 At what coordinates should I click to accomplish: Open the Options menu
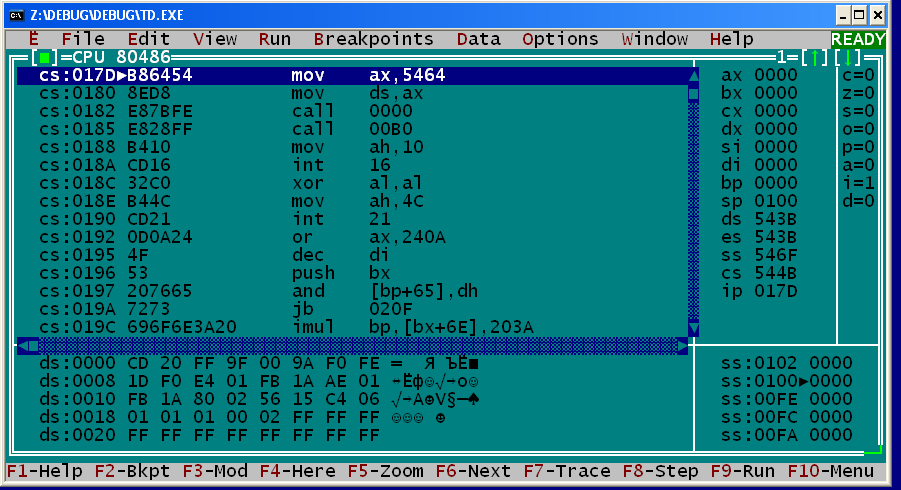pos(560,39)
